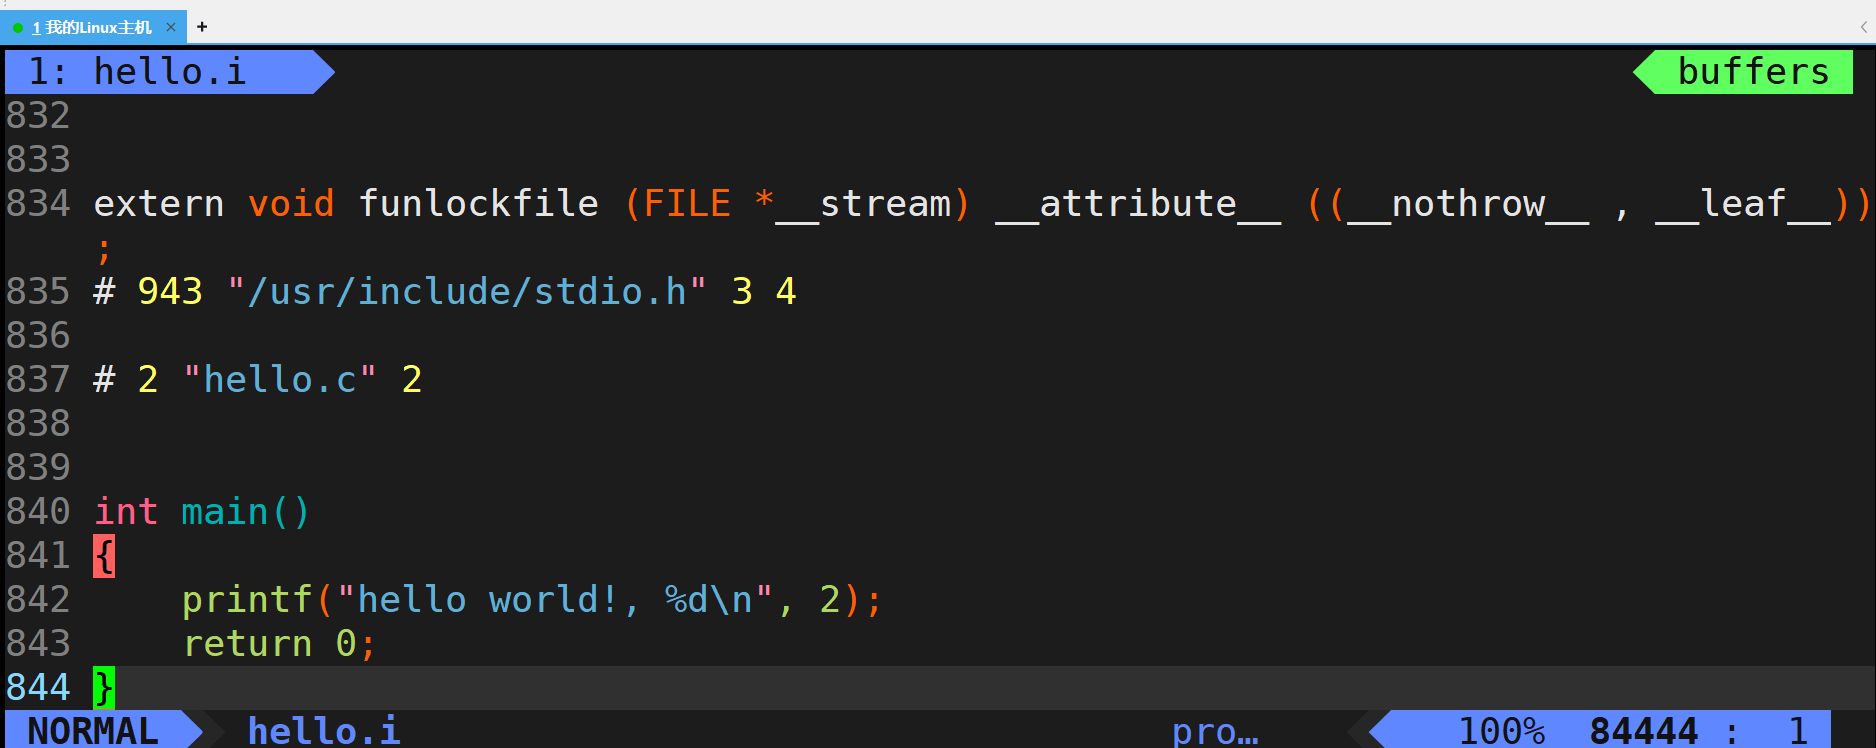Click the truncated pro… status segment
Viewport: 1876px width, 748px height.
1215,730
